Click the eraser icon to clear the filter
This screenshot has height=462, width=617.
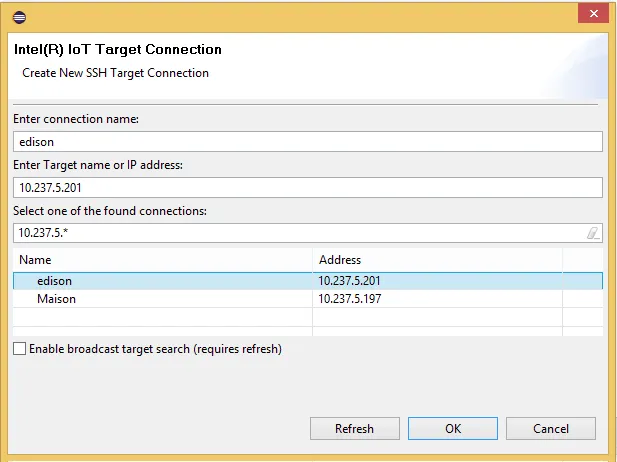(592, 233)
